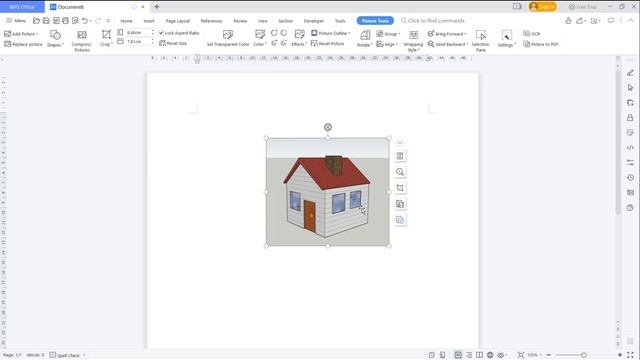Open the Home tab
Screen dimensions: 640x360
126,21
